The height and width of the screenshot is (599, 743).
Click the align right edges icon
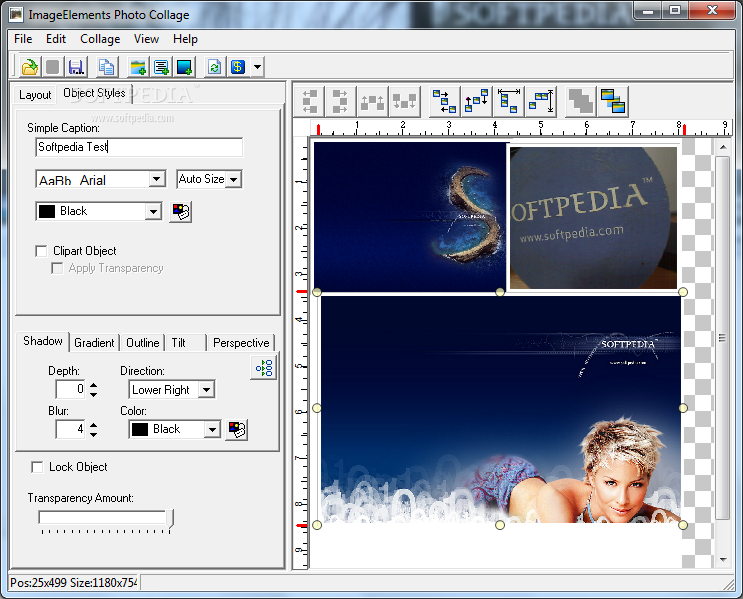(x=340, y=101)
